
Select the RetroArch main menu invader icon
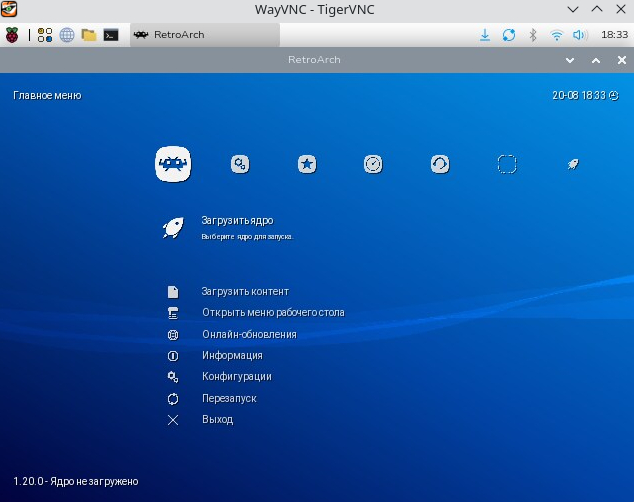click(x=173, y=164)
